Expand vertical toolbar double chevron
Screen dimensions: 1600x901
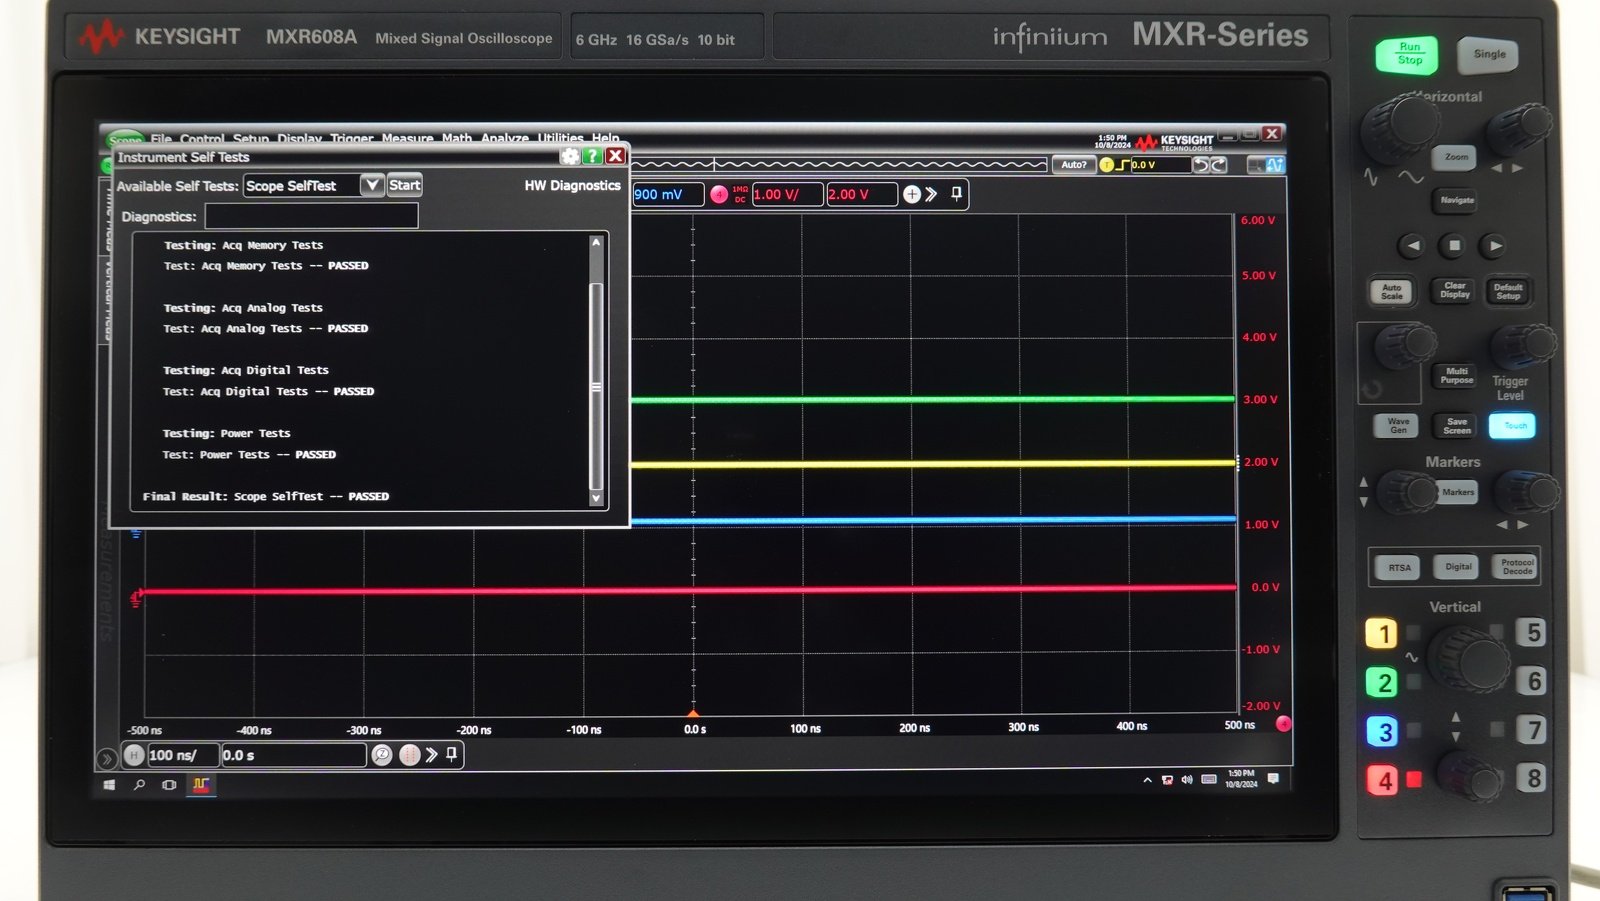coord(932,194)
